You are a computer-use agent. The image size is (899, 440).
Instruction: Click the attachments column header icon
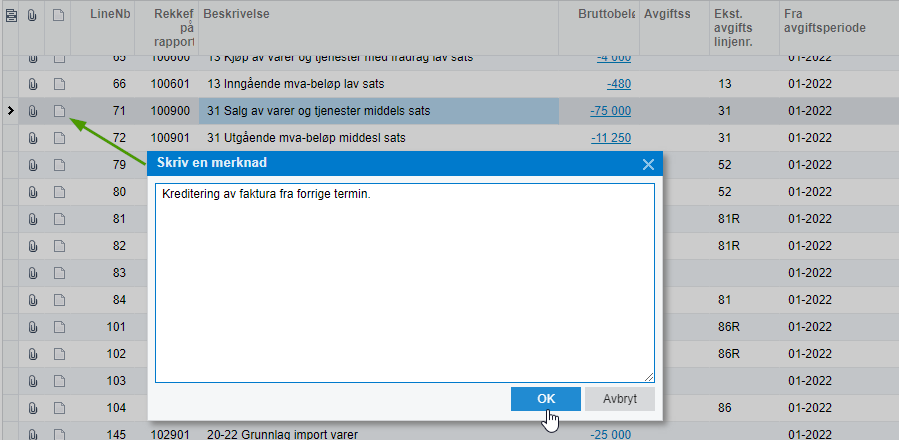[x=32, y=16]
